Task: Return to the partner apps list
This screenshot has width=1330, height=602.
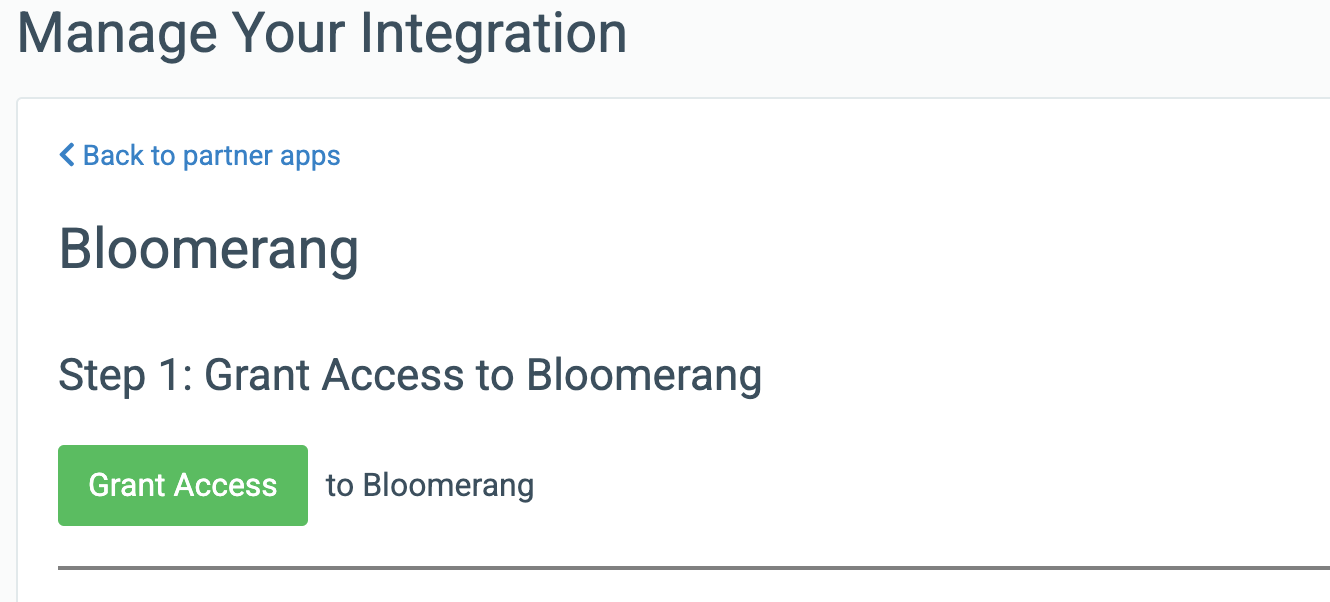Action: coord(200,155)
